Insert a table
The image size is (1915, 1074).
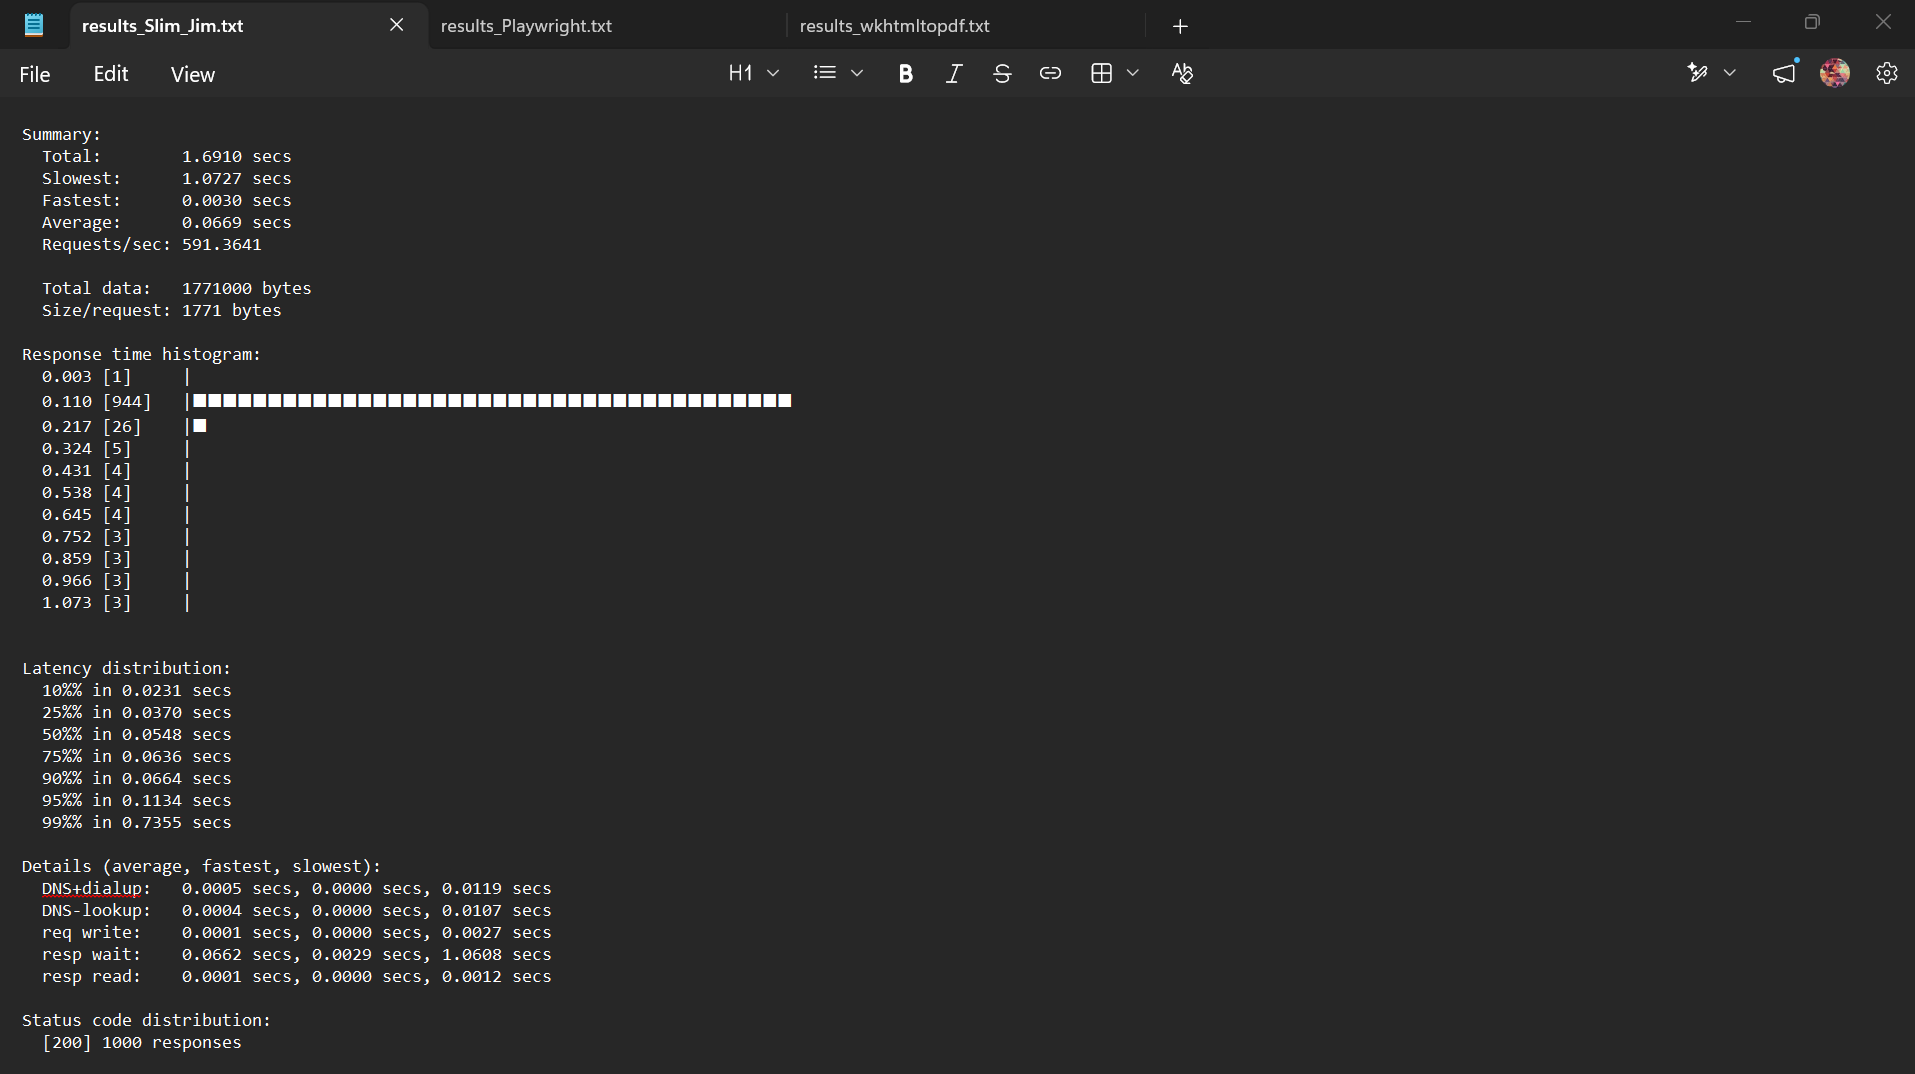[1101, 73]
